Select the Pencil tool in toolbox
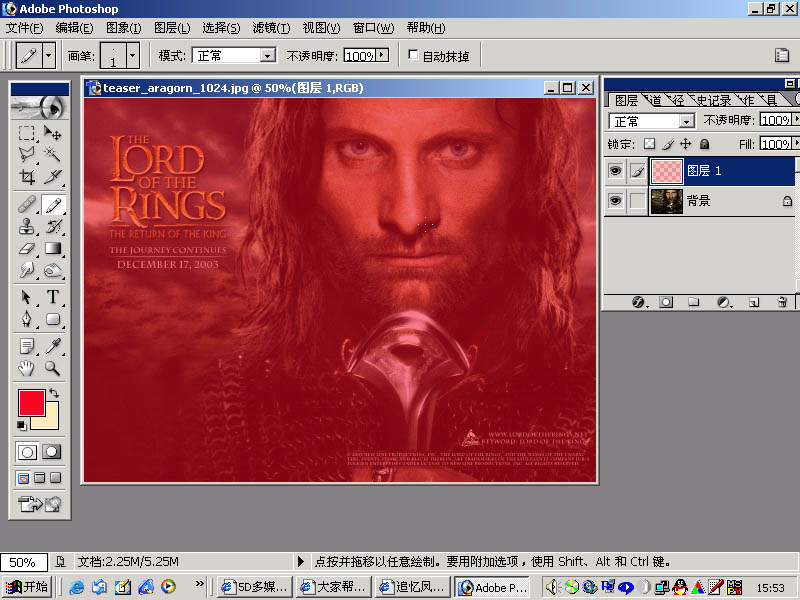Screen dimensions: 800x600 point(53,205)
